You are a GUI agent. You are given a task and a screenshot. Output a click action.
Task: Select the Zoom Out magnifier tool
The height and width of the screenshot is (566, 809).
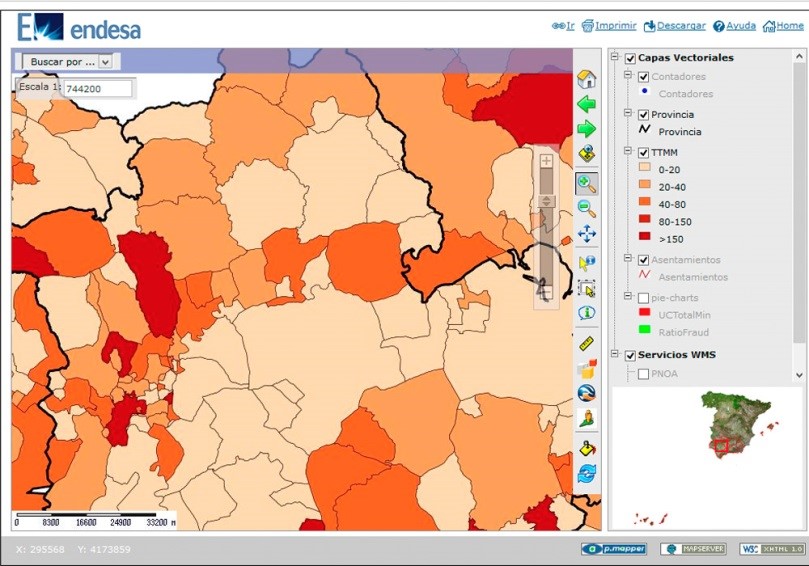[x=587, y=209]
